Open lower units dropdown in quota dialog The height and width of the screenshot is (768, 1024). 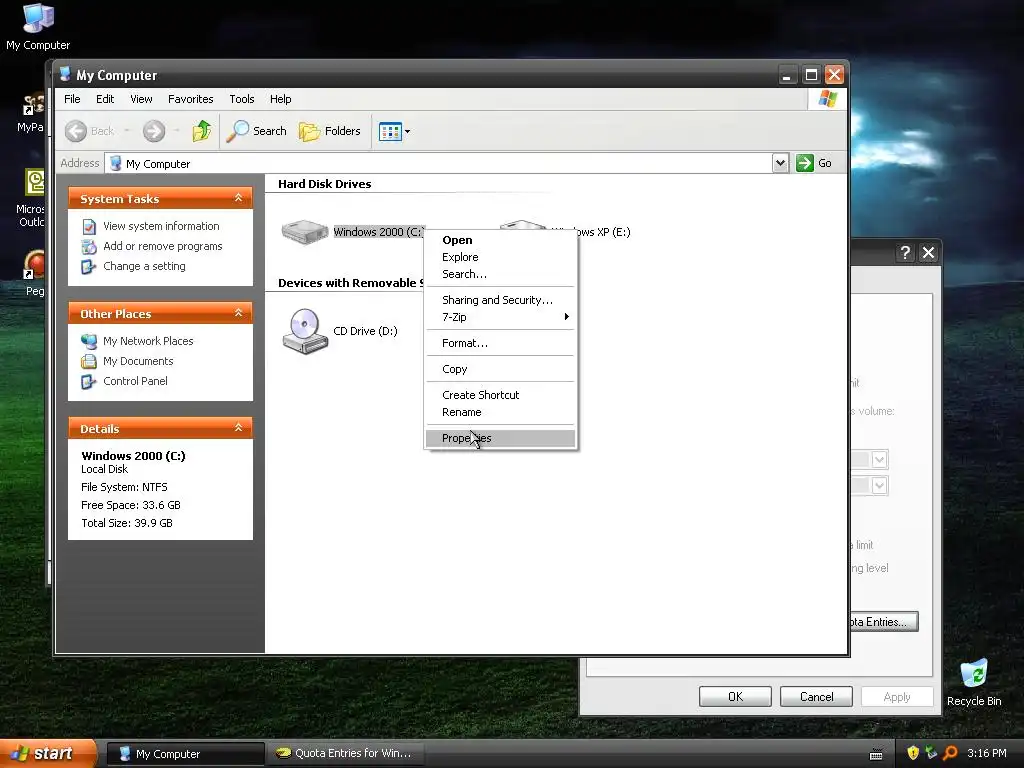(879, 486)
